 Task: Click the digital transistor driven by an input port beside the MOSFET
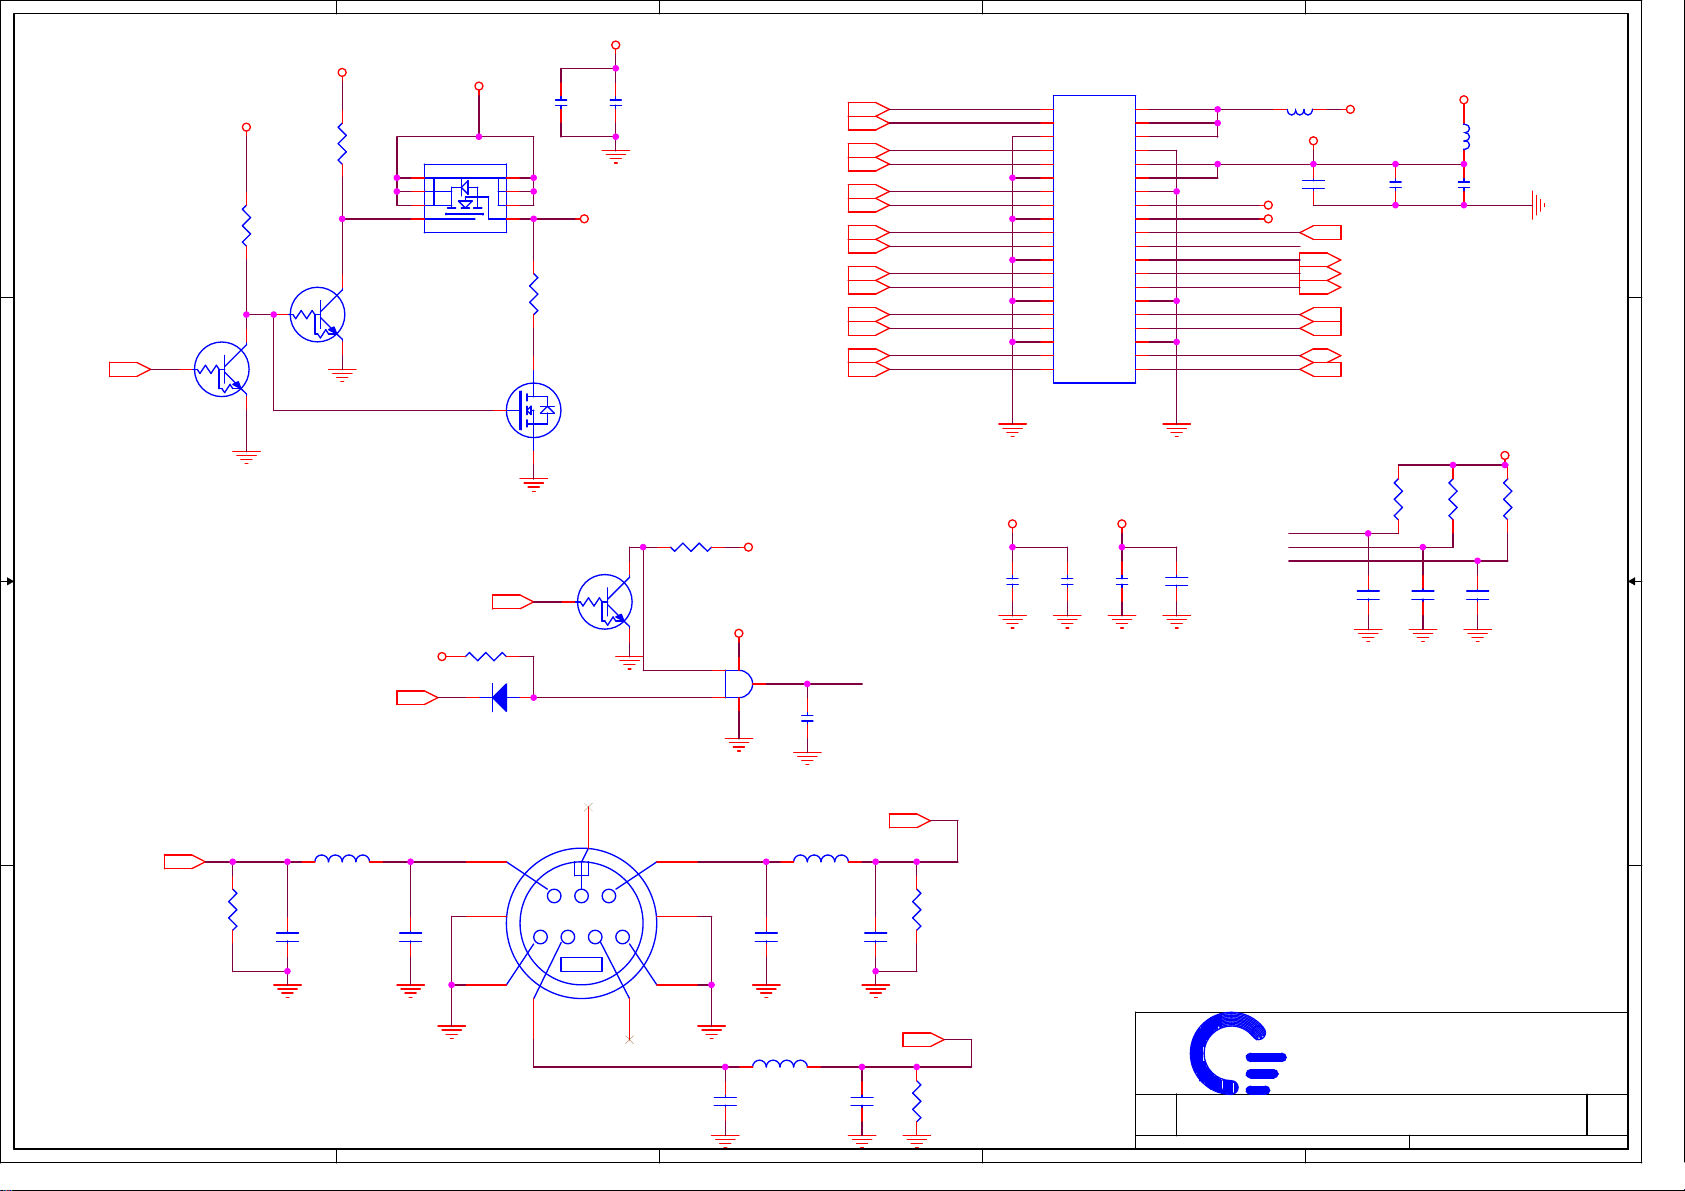point(221,369)
